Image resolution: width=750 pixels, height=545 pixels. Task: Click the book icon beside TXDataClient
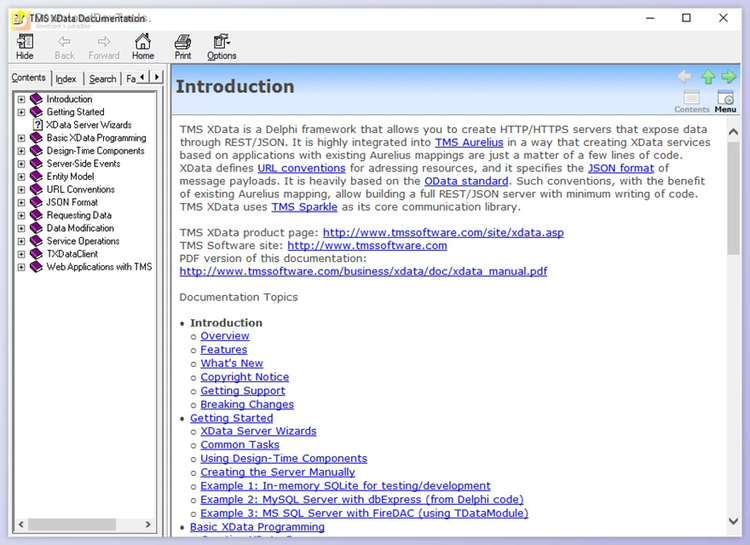(x=36, y=255)
